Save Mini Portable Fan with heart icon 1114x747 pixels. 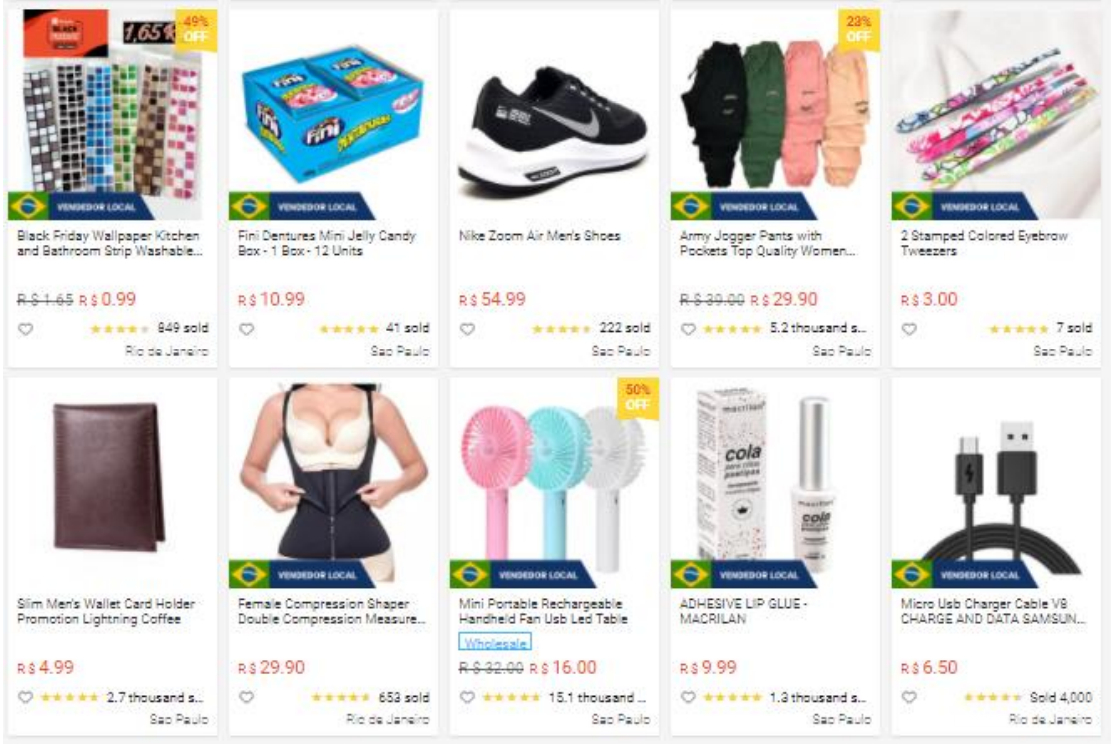(467, 697)
